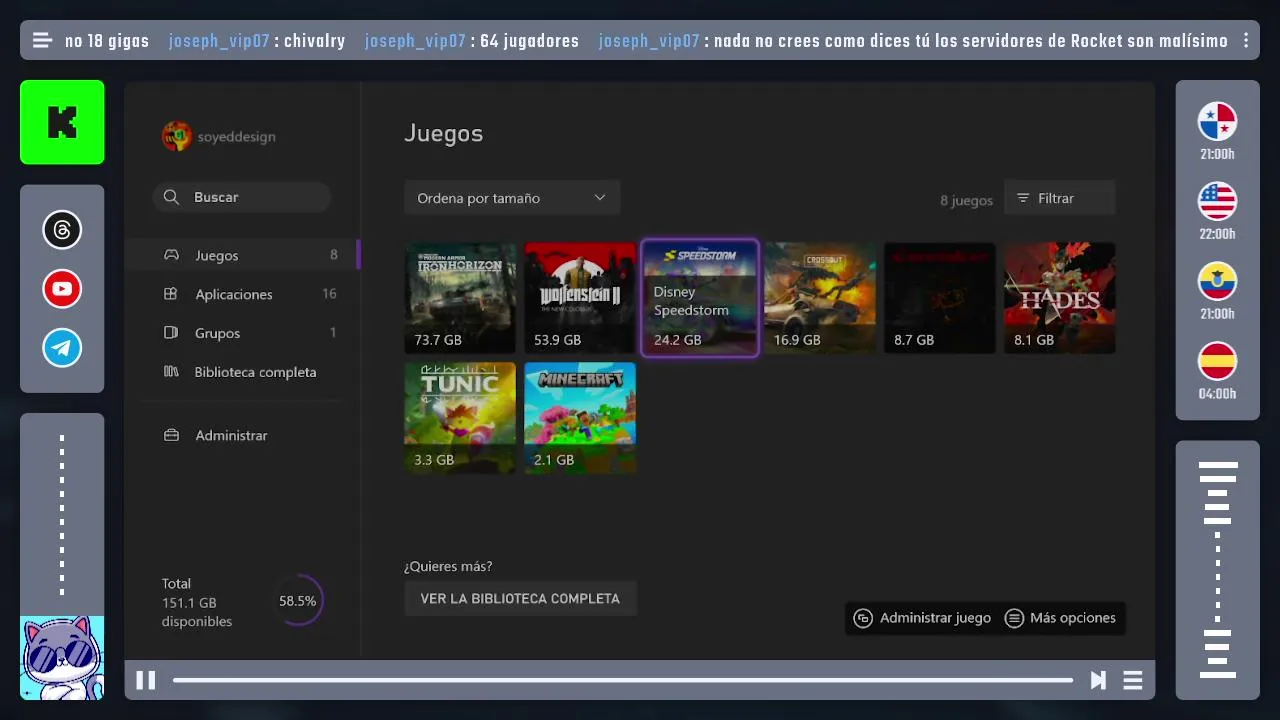Click the Juegos page heading
Image resolution: width=1280 pixels, height=720 pixels.
443,133
